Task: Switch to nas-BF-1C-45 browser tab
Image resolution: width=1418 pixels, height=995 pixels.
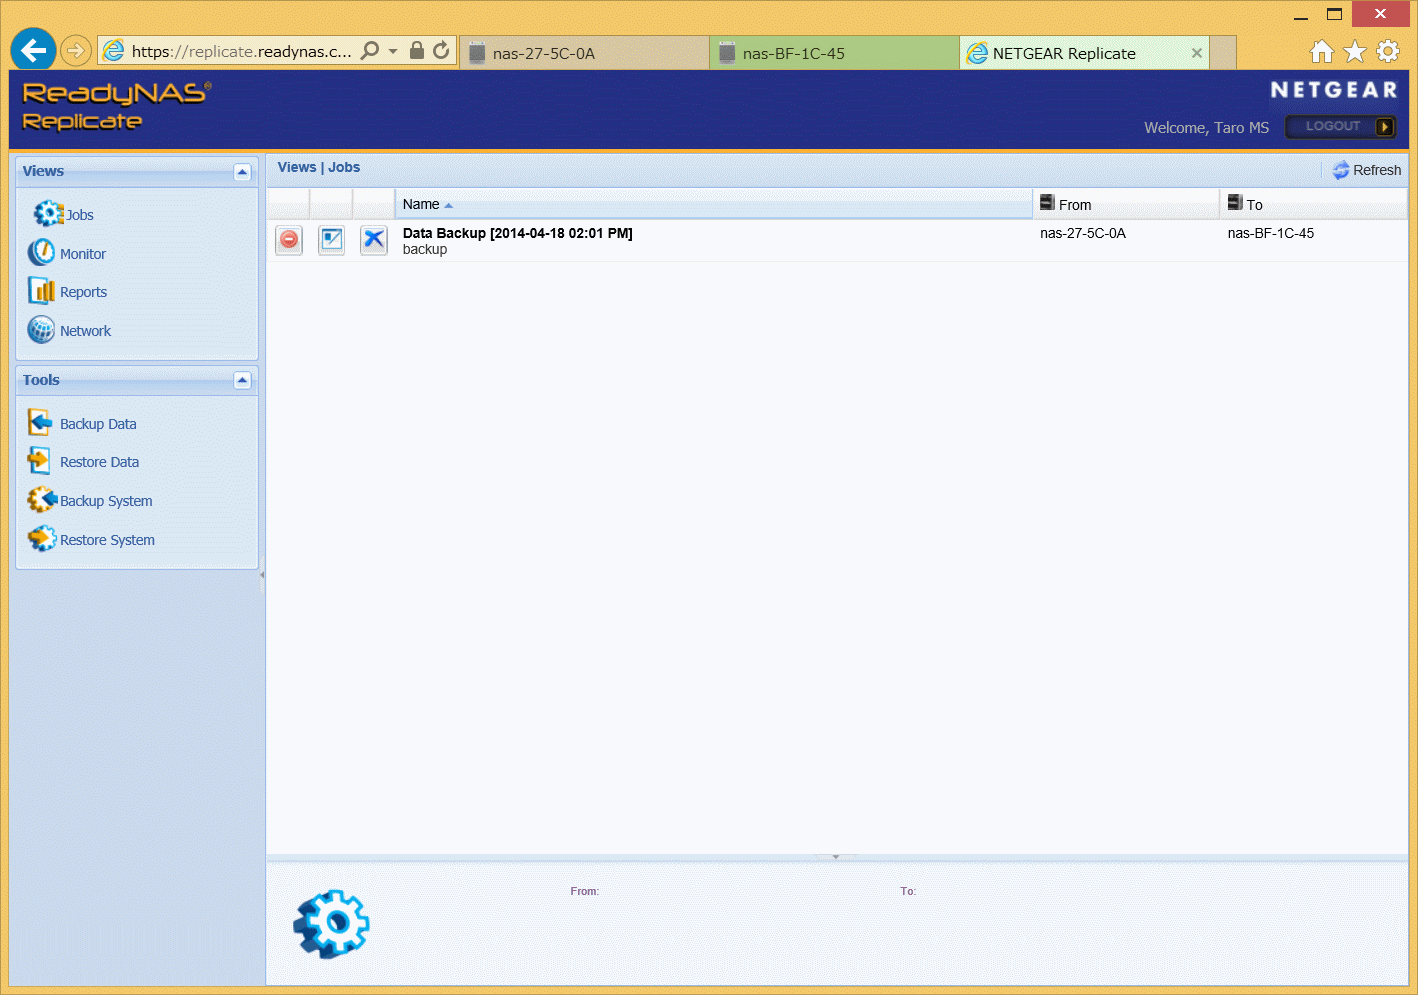Action: coord(833,53)
